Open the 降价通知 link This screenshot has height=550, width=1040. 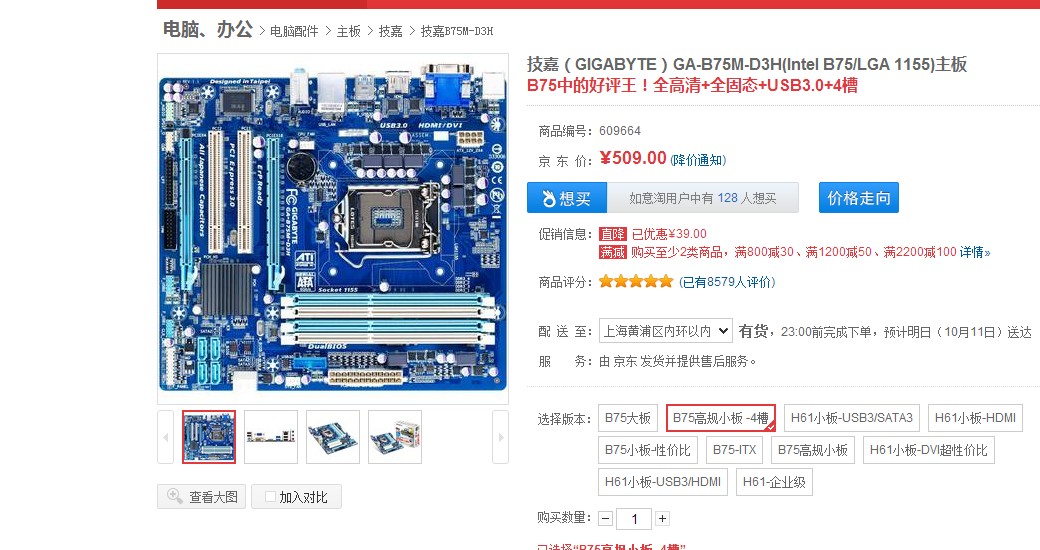(x=698, y=160)
